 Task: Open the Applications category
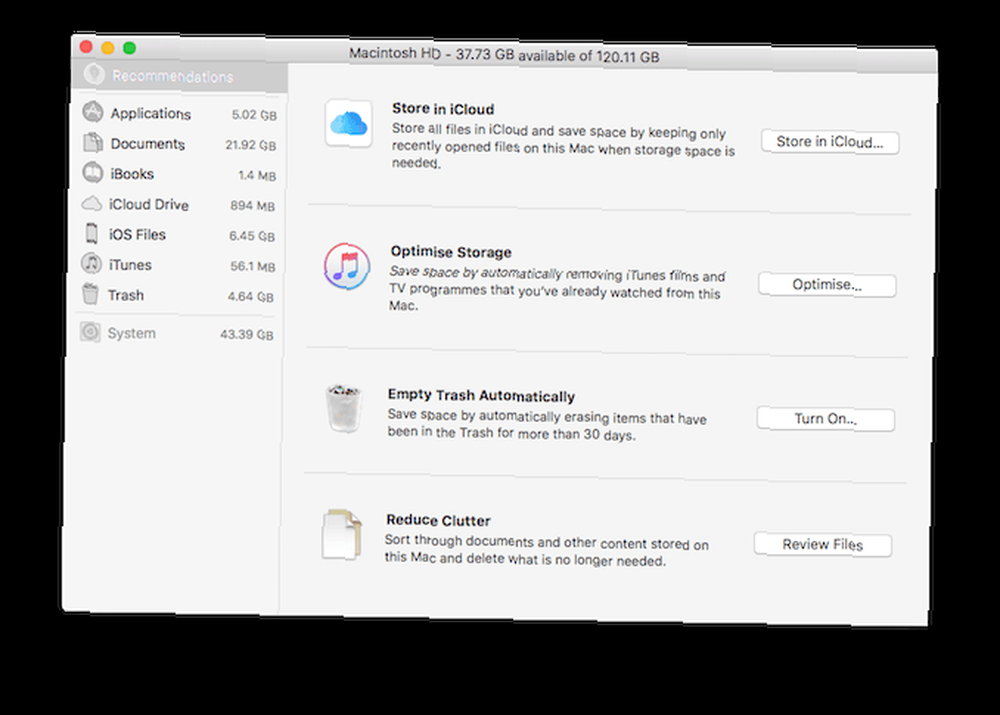180,114
